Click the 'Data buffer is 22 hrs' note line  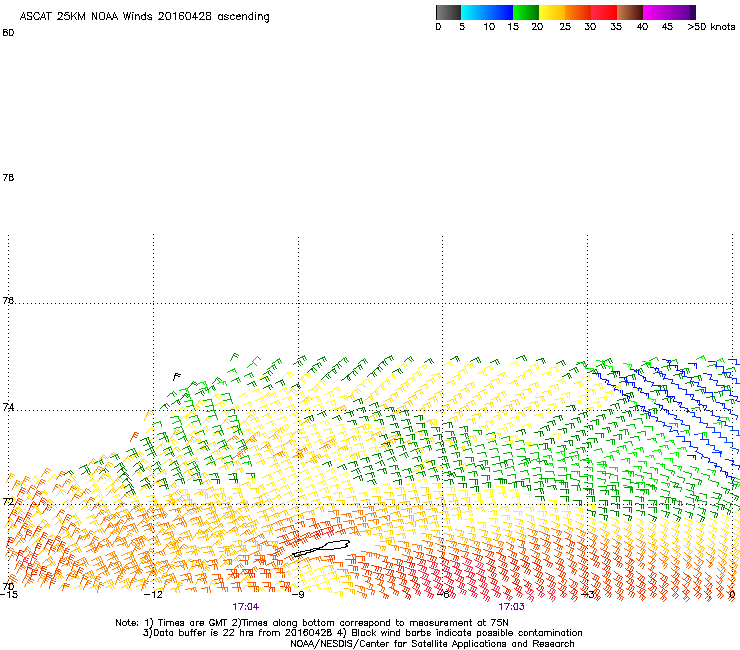click(x=362, y=633)
